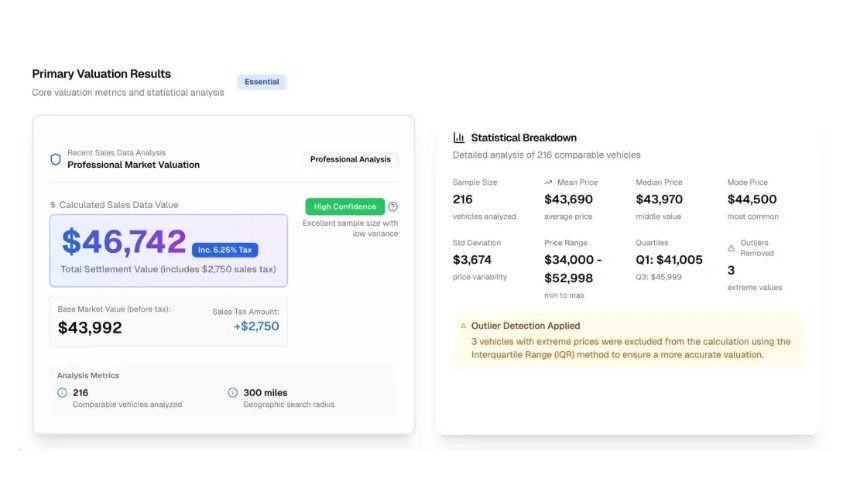Click the green High Confidence badge
Screen dimensions: 841x492
(345, 207)
